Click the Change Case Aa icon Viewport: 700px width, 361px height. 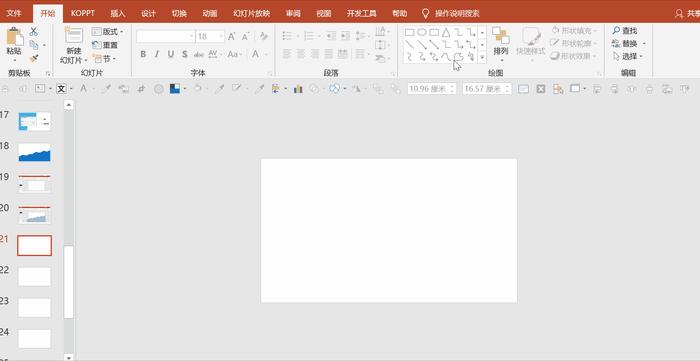click(233, 54)
